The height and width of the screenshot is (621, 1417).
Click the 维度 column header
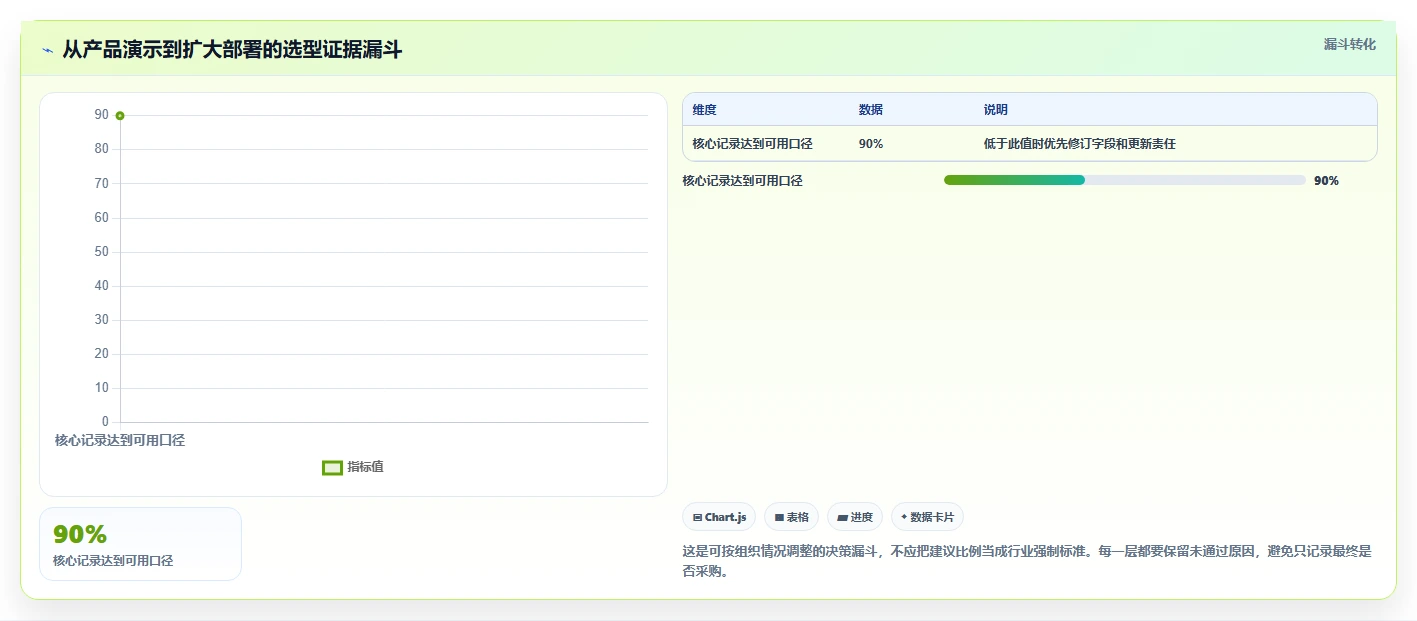(x=704, y=110)
